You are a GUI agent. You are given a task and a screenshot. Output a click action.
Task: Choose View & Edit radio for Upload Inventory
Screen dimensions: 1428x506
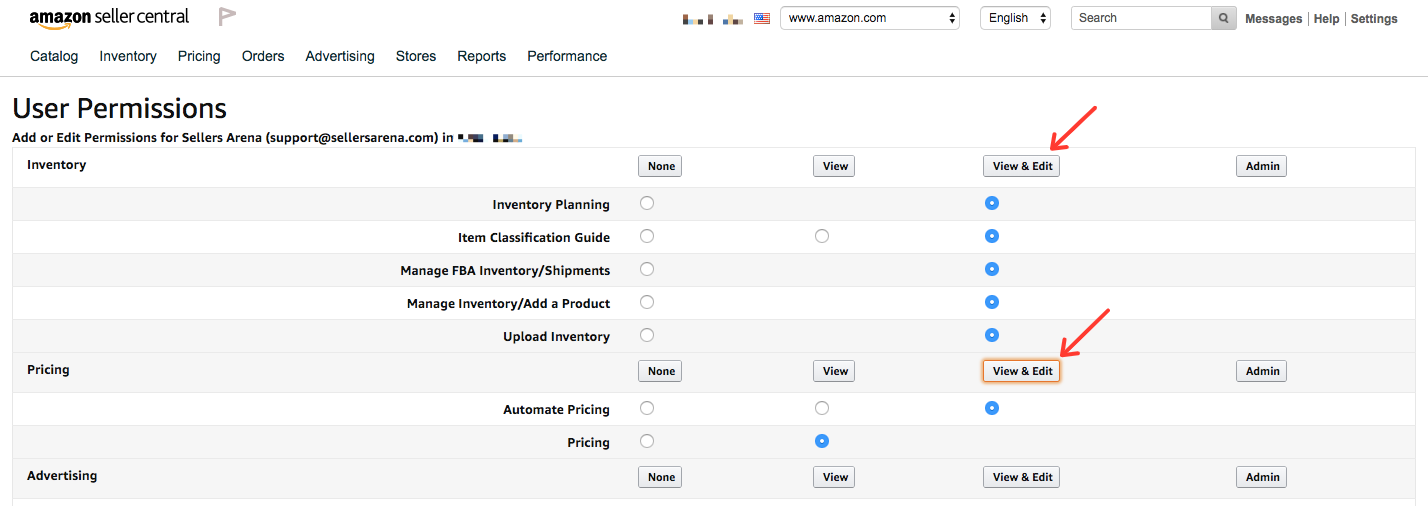point(991,335)
